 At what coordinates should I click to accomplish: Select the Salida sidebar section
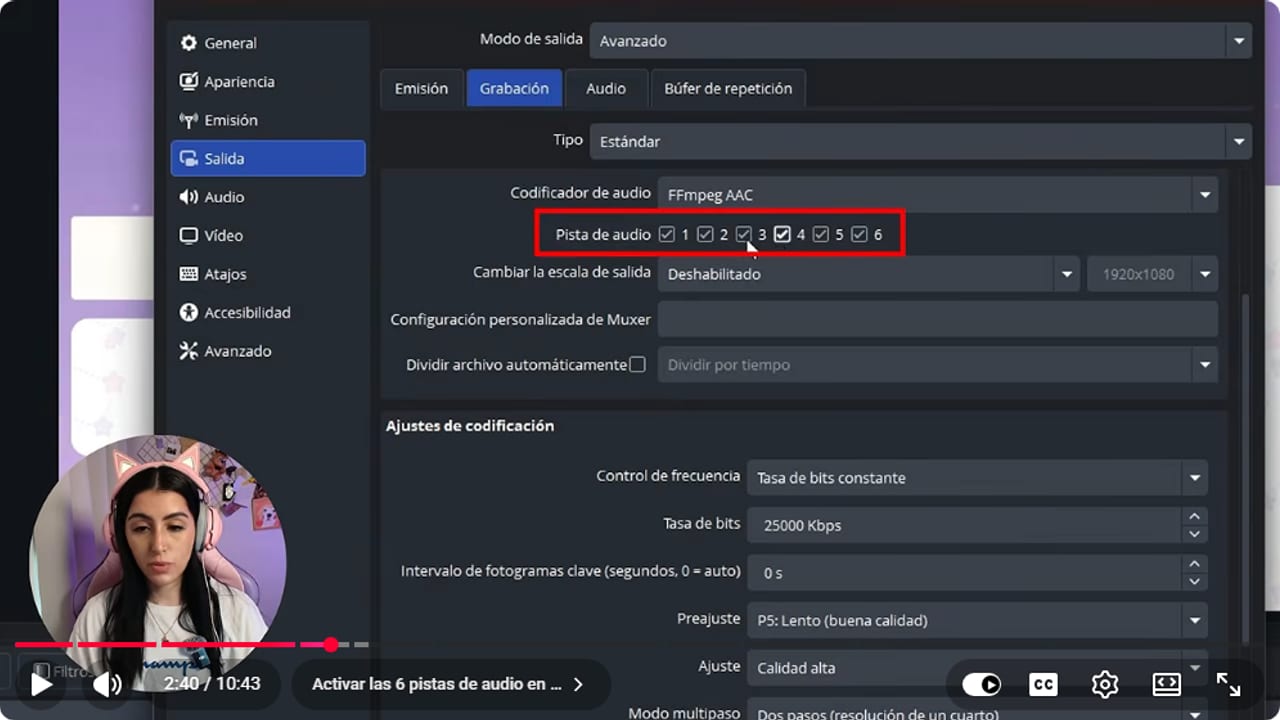tap(268, 158)
